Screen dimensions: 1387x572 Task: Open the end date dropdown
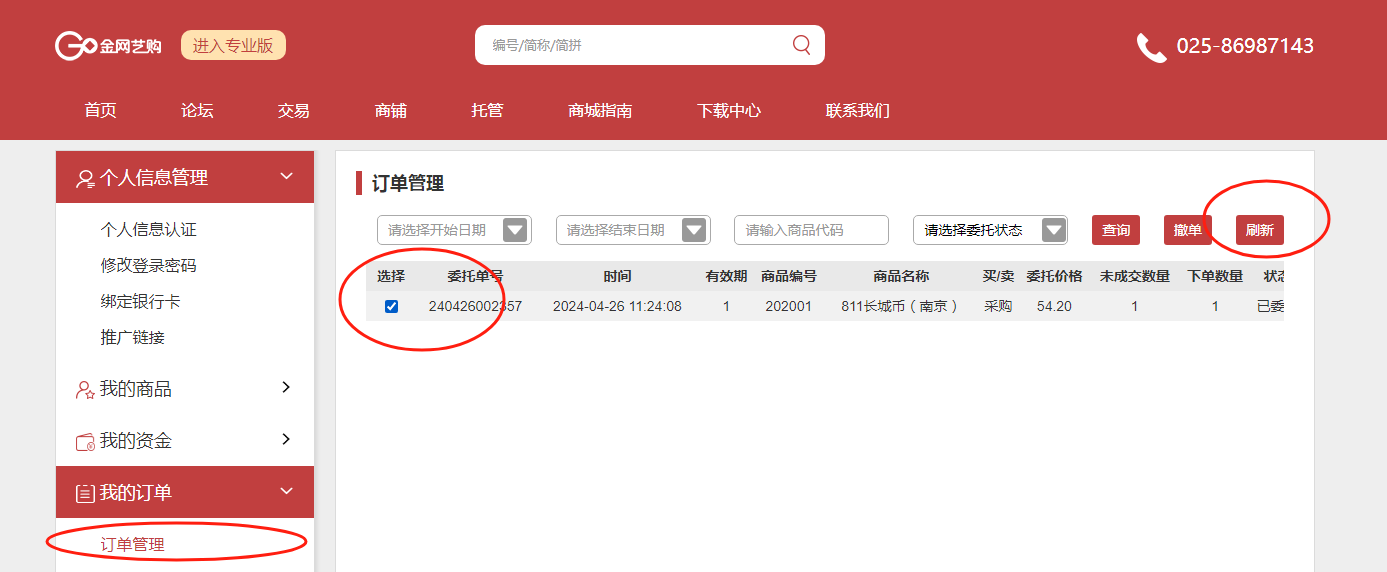tap(693, 230)
